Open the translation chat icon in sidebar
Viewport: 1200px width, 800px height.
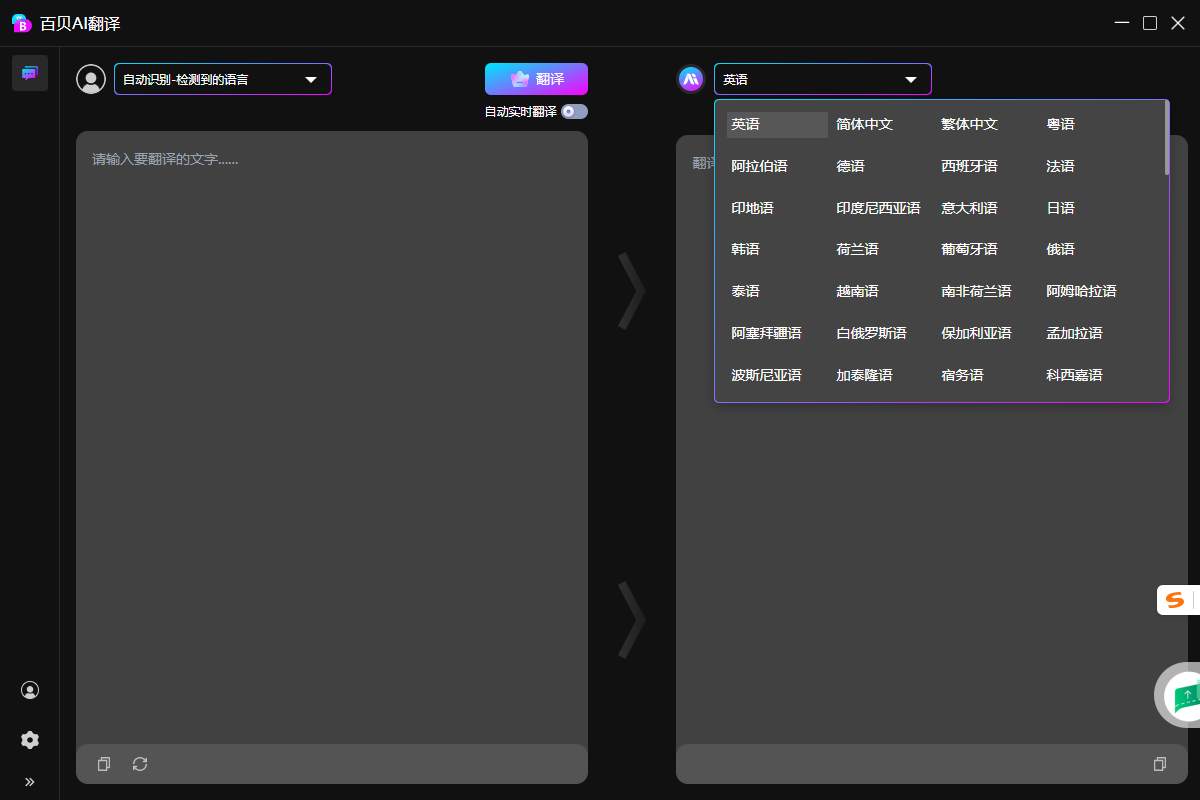point(30,73)
